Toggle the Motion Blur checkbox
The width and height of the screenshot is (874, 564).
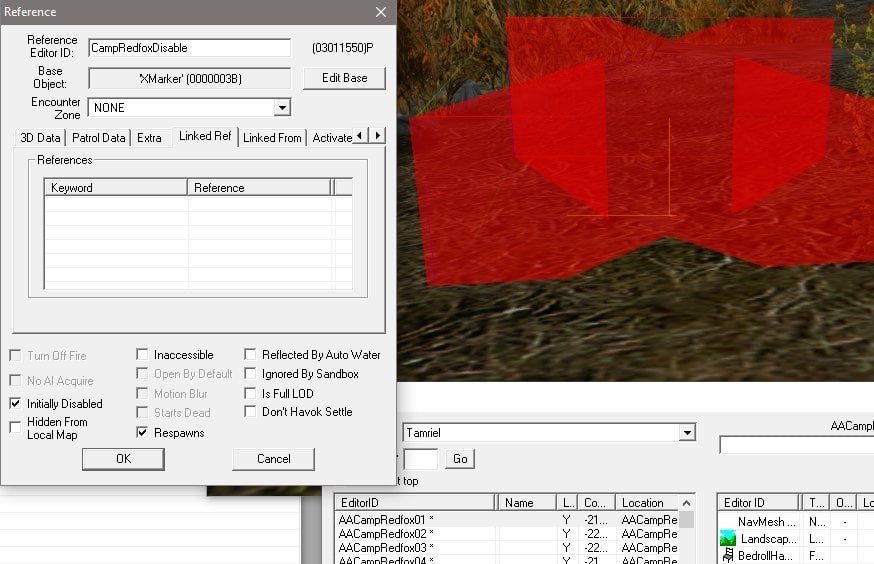coord(142,393)
